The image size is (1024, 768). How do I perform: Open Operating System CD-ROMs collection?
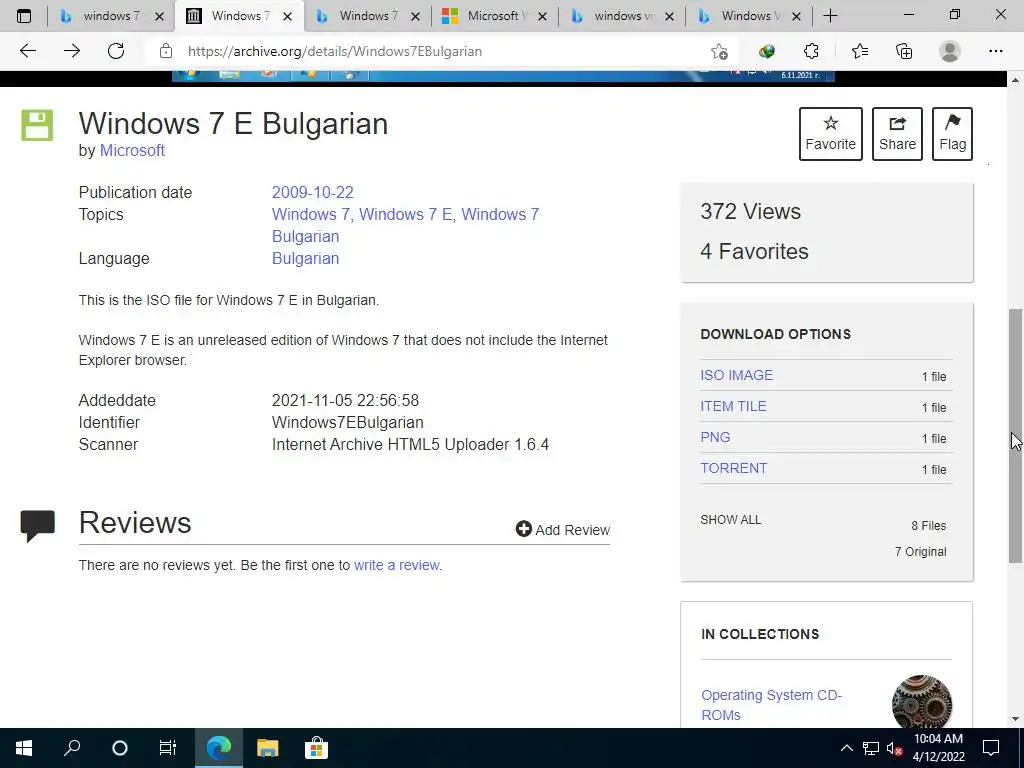pyautogui.click(x=772, y=705)
